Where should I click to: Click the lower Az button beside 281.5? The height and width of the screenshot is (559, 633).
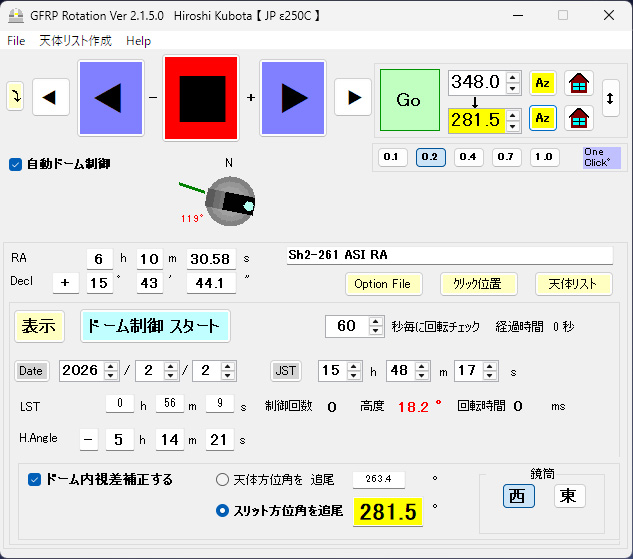tap(543, 119)
